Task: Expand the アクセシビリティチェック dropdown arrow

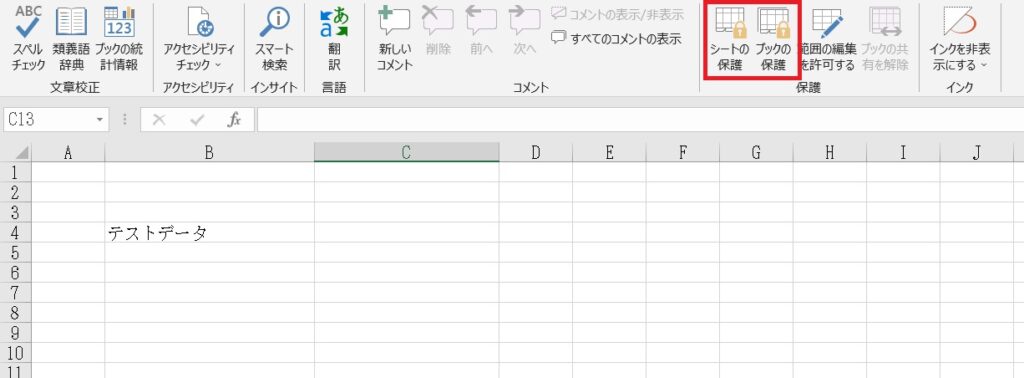Action: tap(217, 65)
